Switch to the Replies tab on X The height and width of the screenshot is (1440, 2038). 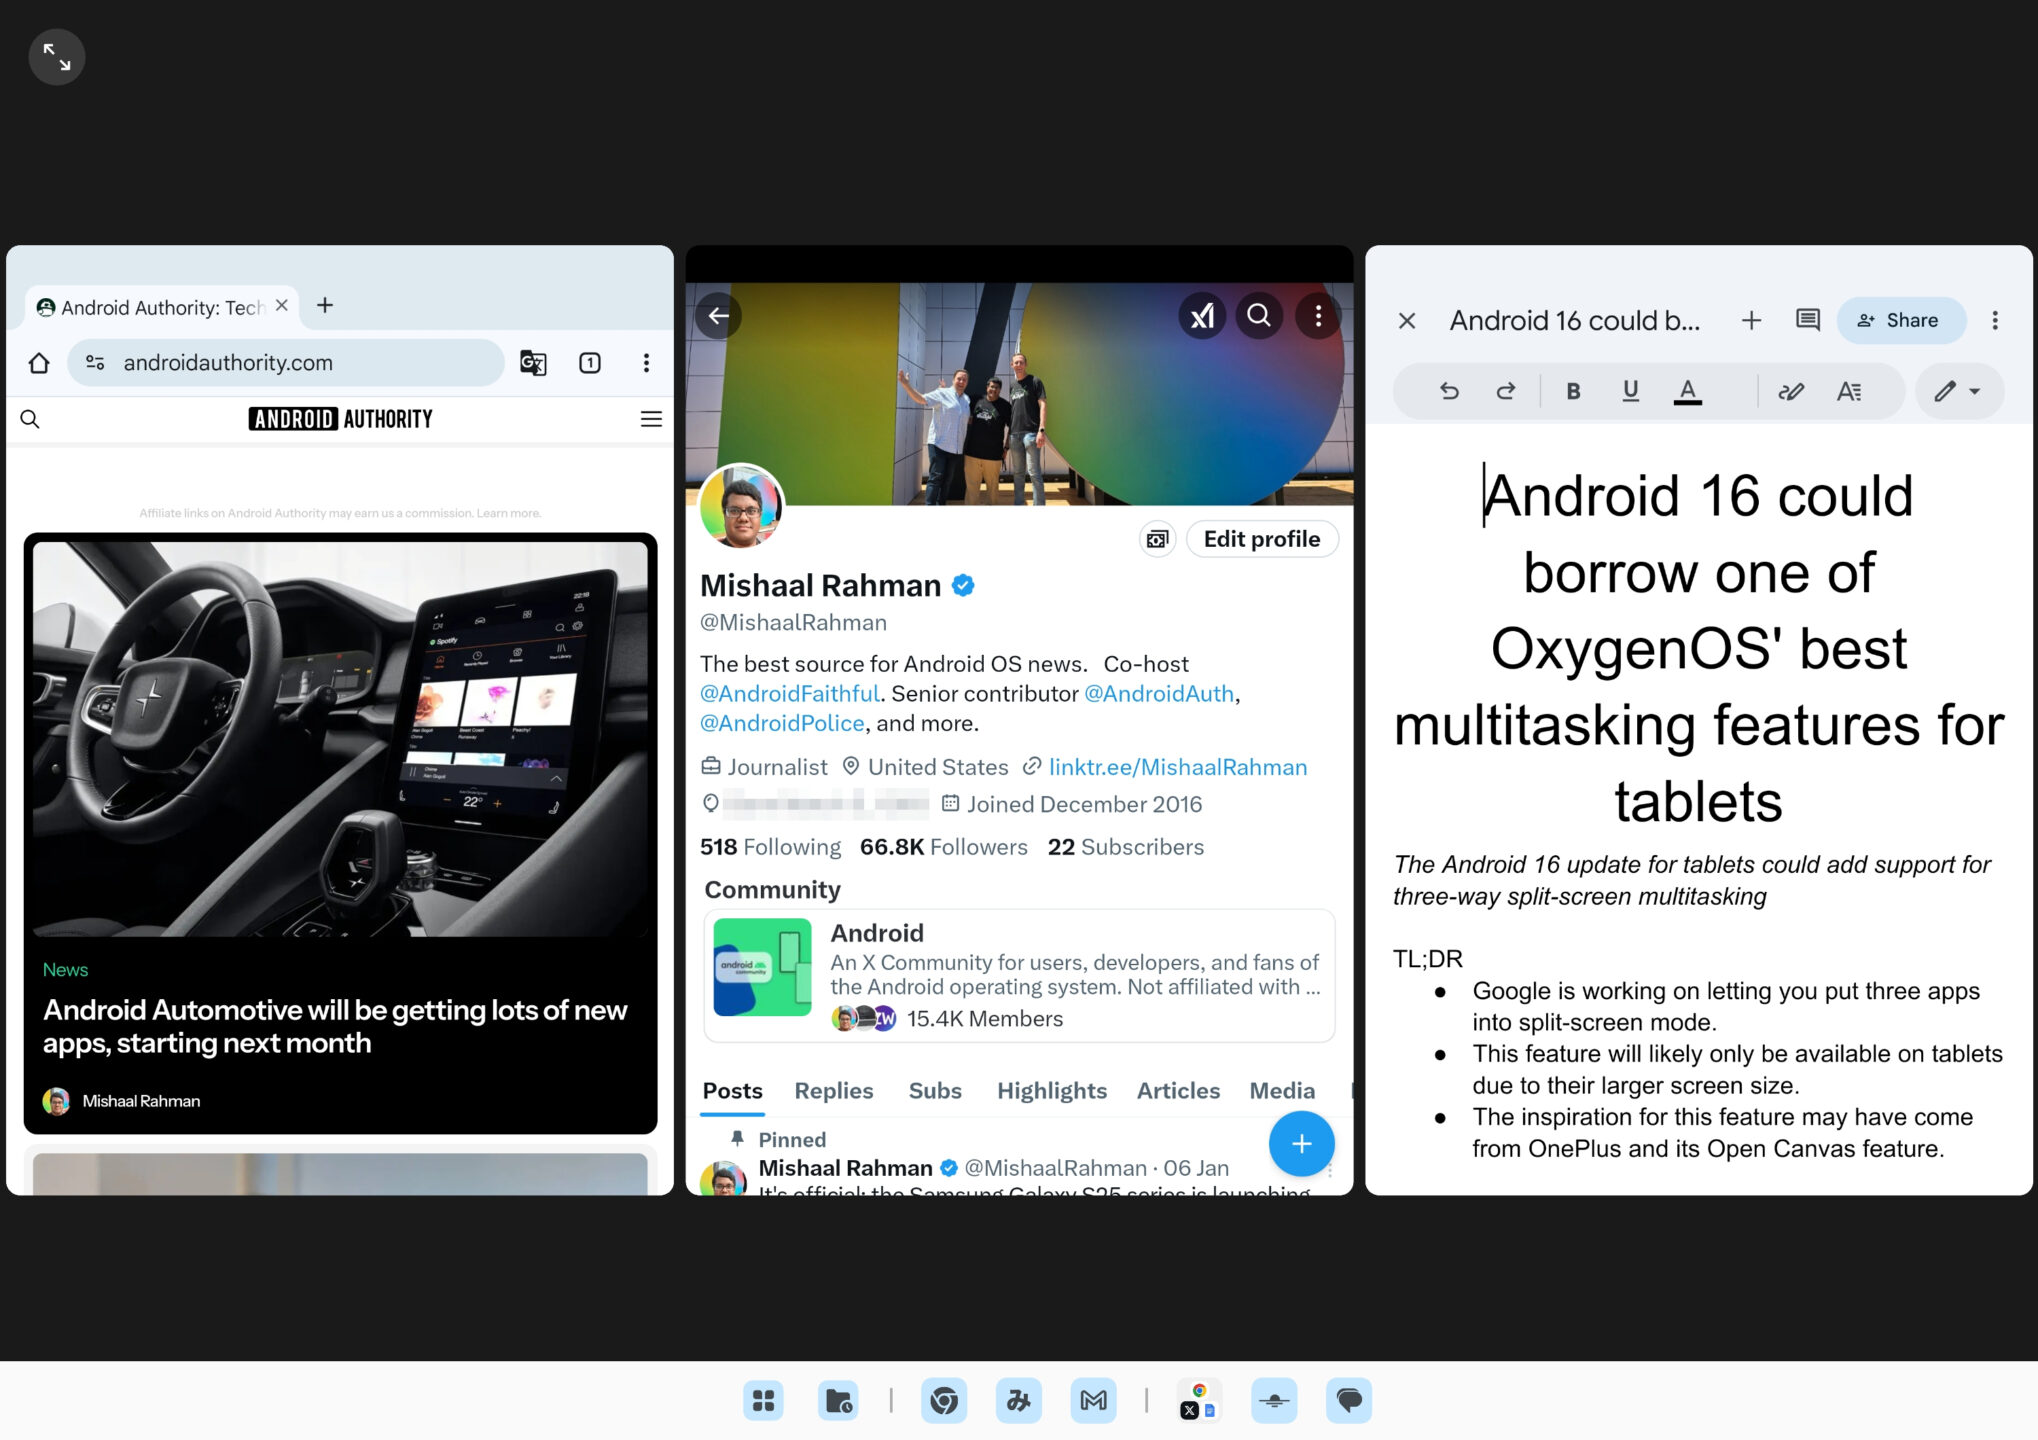point(833,1091)
